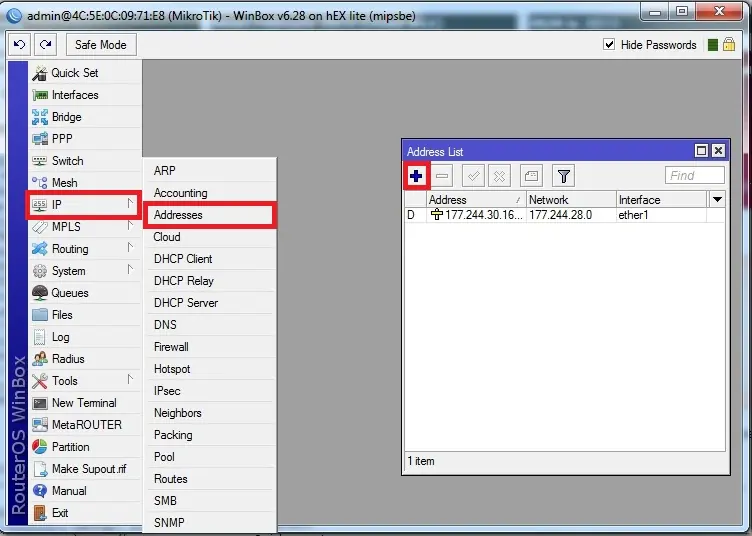Image resolution: width=752 pixels, height=536 pixels.
Task: Open the column selection dropdown arrow
Action: click(x=717, y=199)
